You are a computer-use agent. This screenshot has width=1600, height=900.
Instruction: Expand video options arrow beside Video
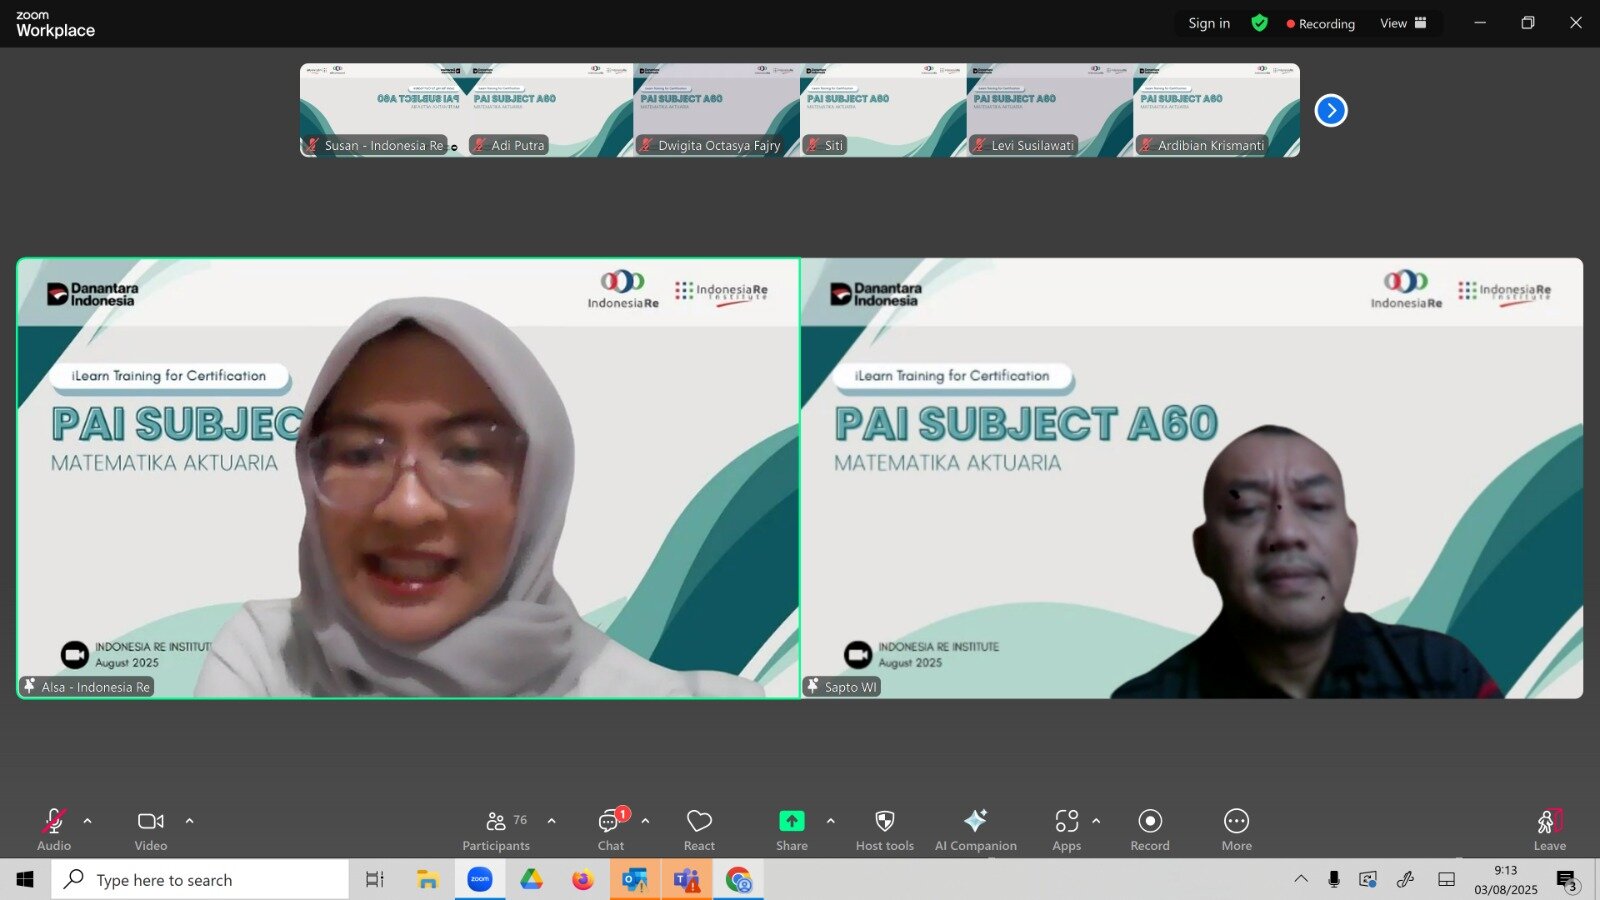click(190, 821)
